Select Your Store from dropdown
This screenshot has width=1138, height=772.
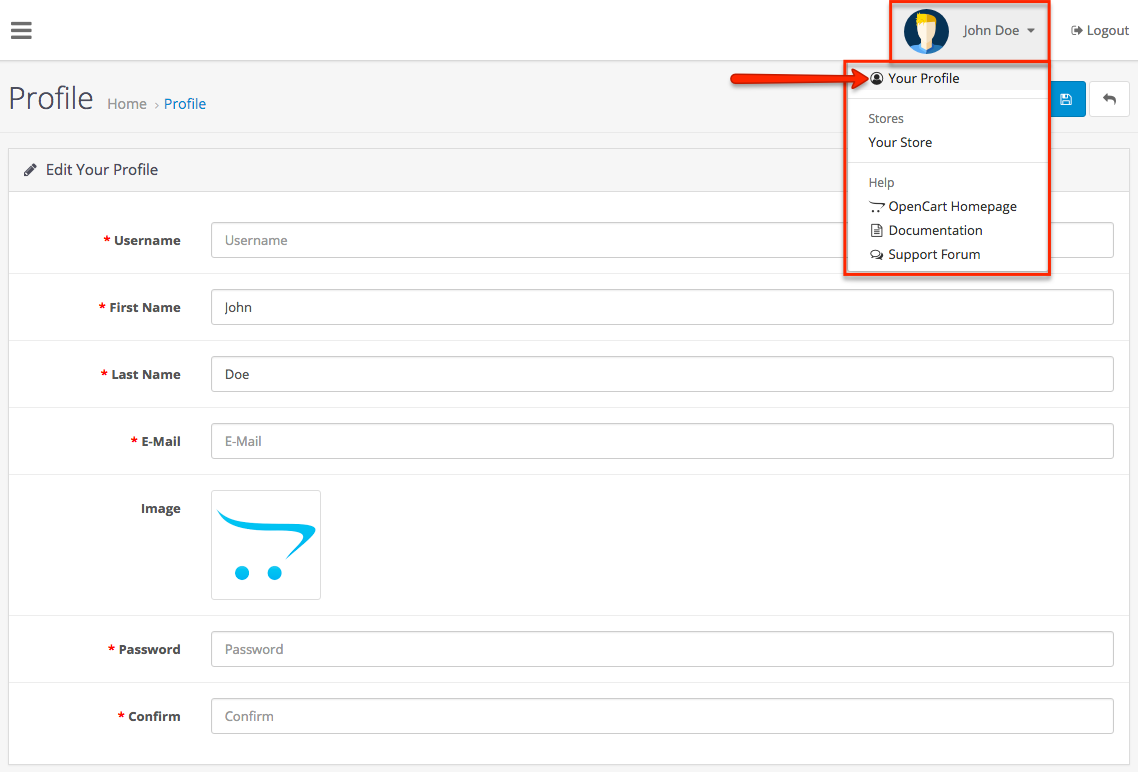point(900,142)
